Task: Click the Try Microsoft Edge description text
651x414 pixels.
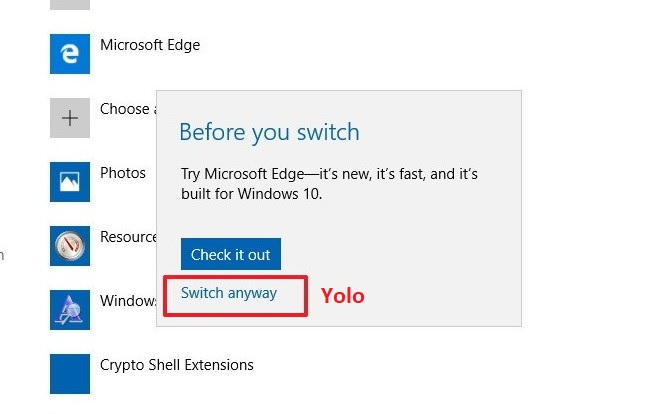Action: [329, 184]
